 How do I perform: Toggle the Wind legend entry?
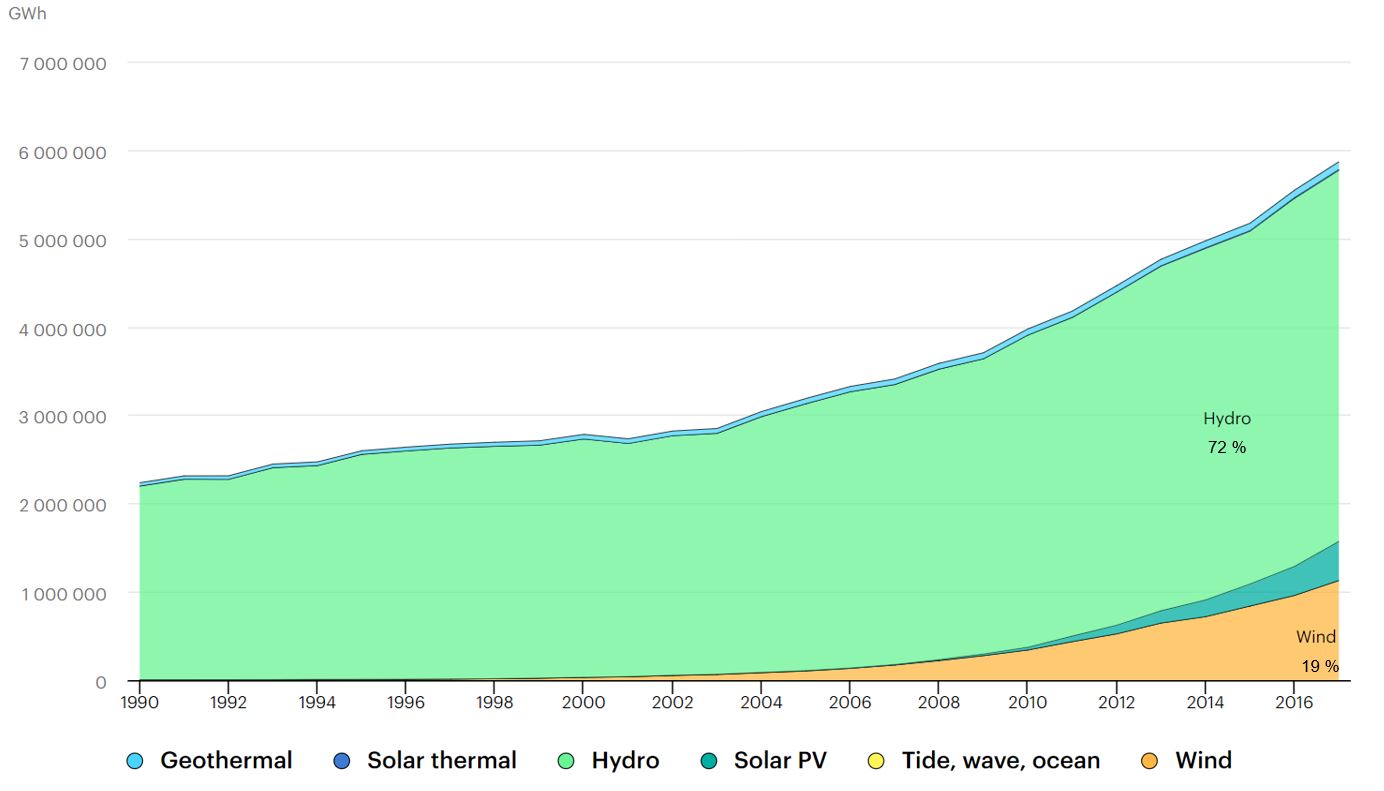coord(1187,760)
